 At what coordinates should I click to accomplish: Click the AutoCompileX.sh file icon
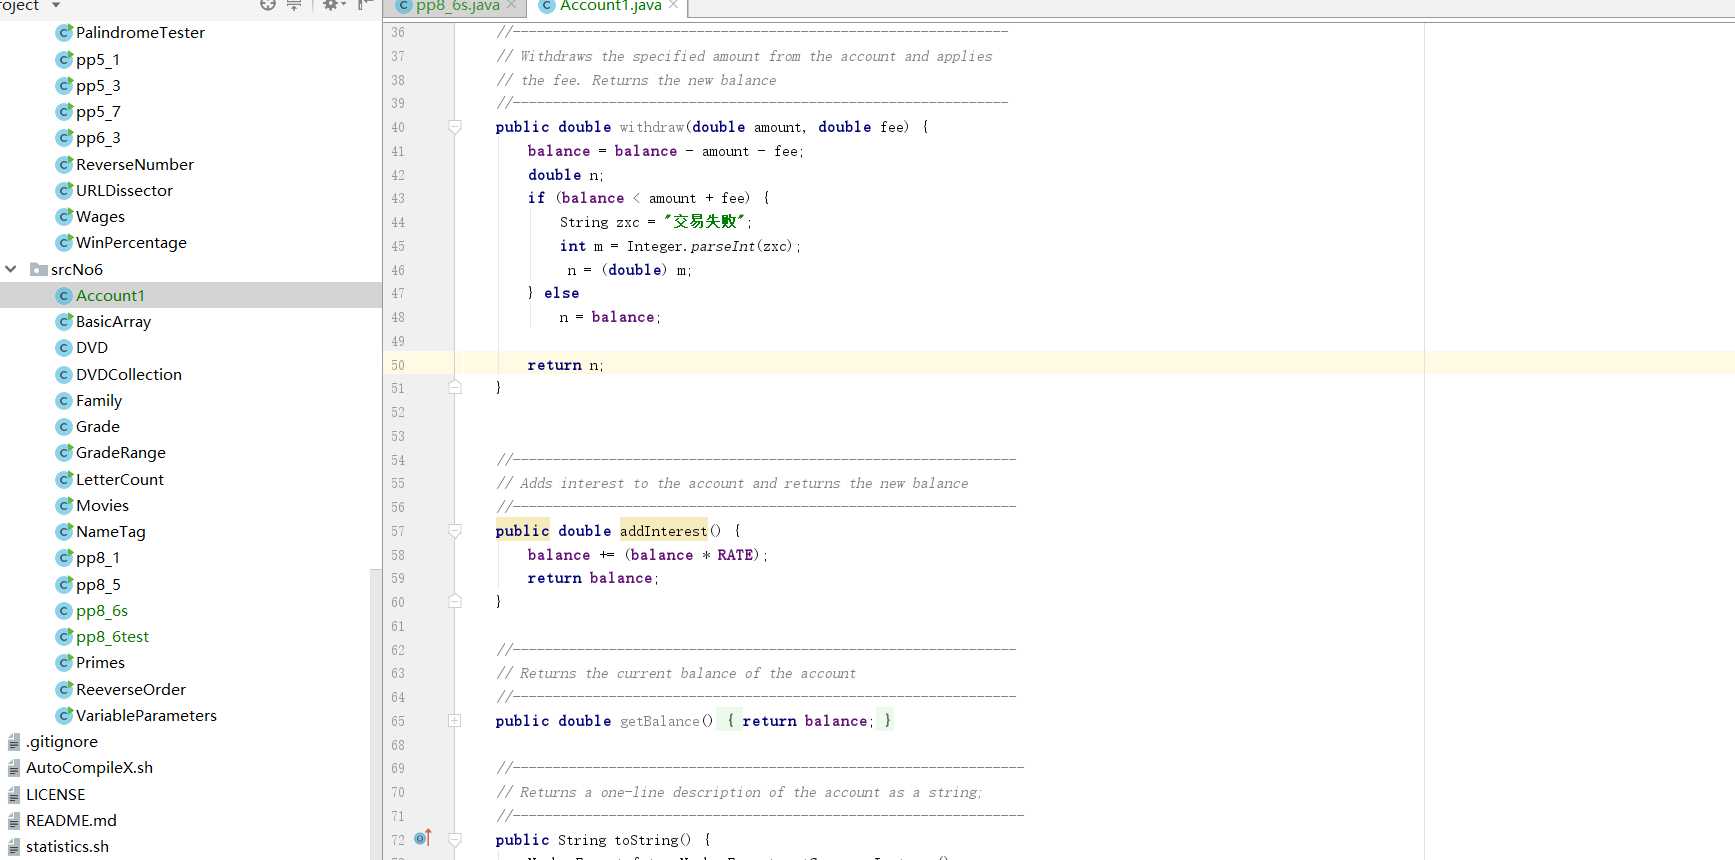(x=14, y=768)
